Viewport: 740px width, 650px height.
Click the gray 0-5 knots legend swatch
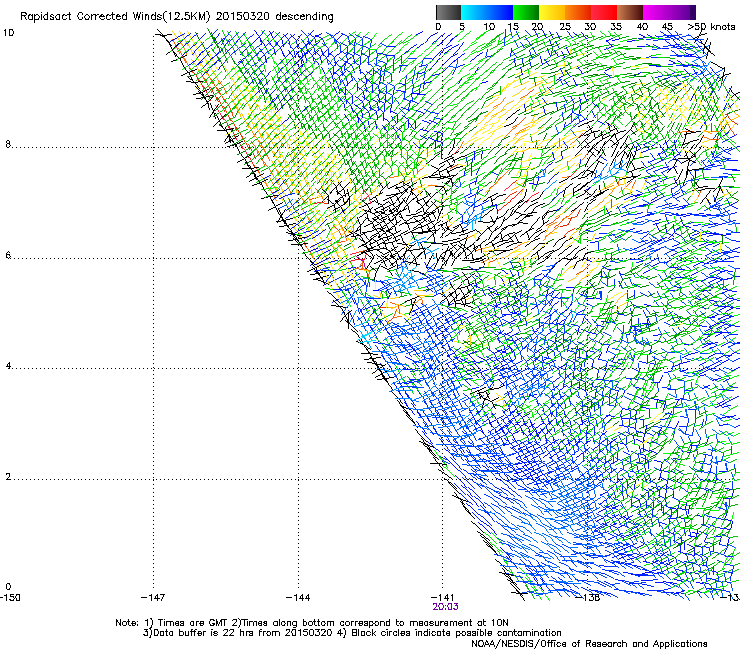point(448,12)
